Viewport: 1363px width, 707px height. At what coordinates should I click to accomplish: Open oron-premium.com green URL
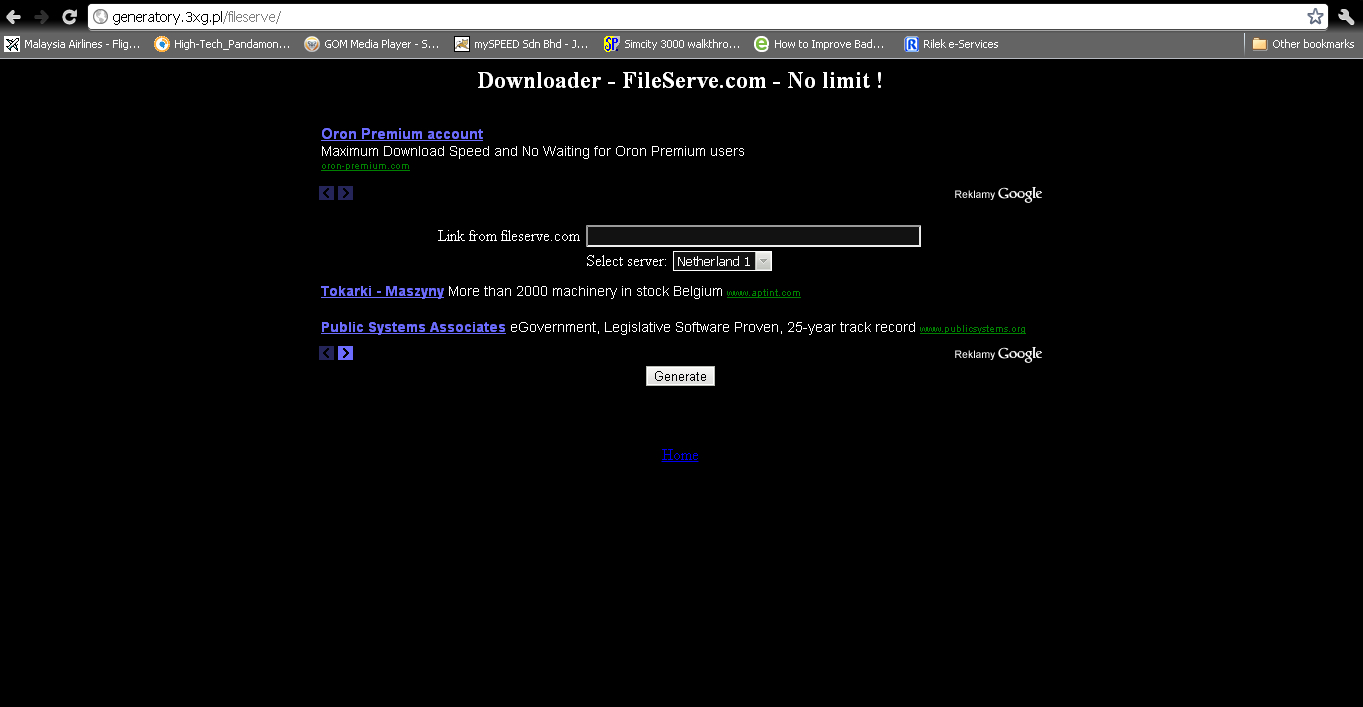365,166
